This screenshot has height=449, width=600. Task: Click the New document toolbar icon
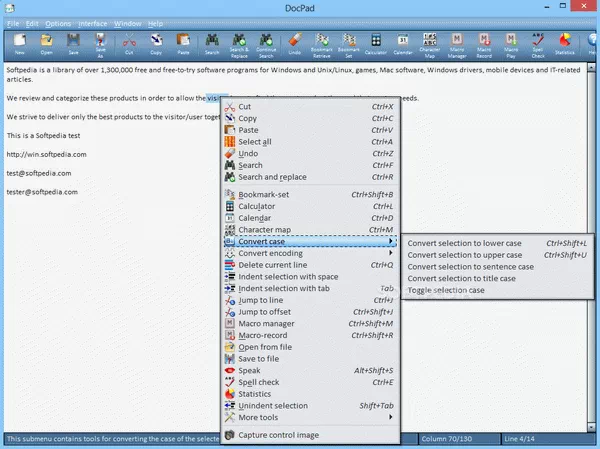tap(19, 45)
